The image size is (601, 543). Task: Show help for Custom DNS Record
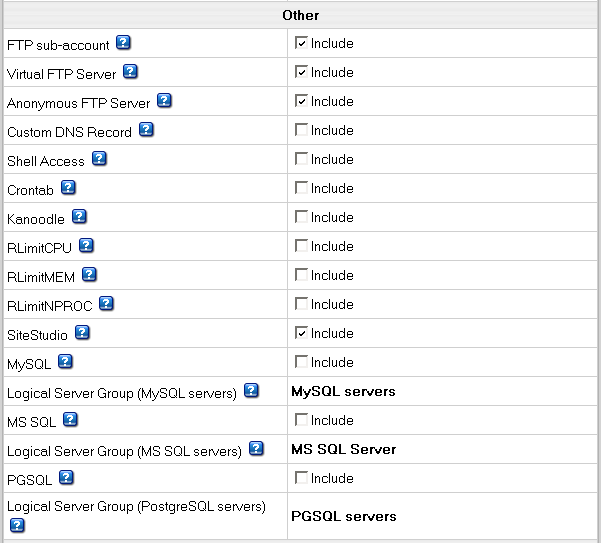(x=146, y=130)
